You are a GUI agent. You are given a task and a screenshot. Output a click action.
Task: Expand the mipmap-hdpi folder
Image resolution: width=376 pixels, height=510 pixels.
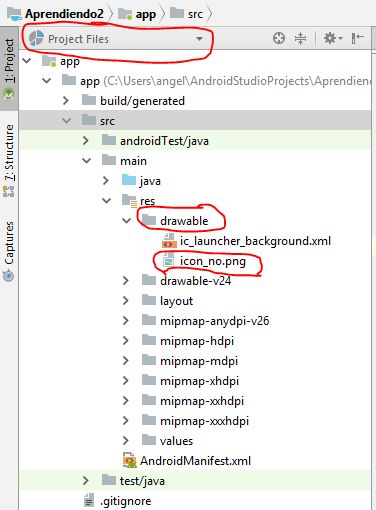tap(126, 341)
